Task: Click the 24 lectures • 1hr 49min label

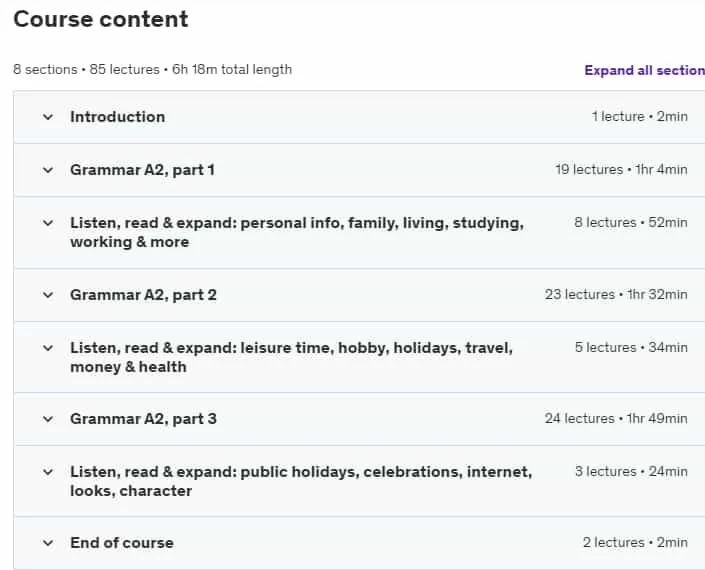Action: coord(616,419)
